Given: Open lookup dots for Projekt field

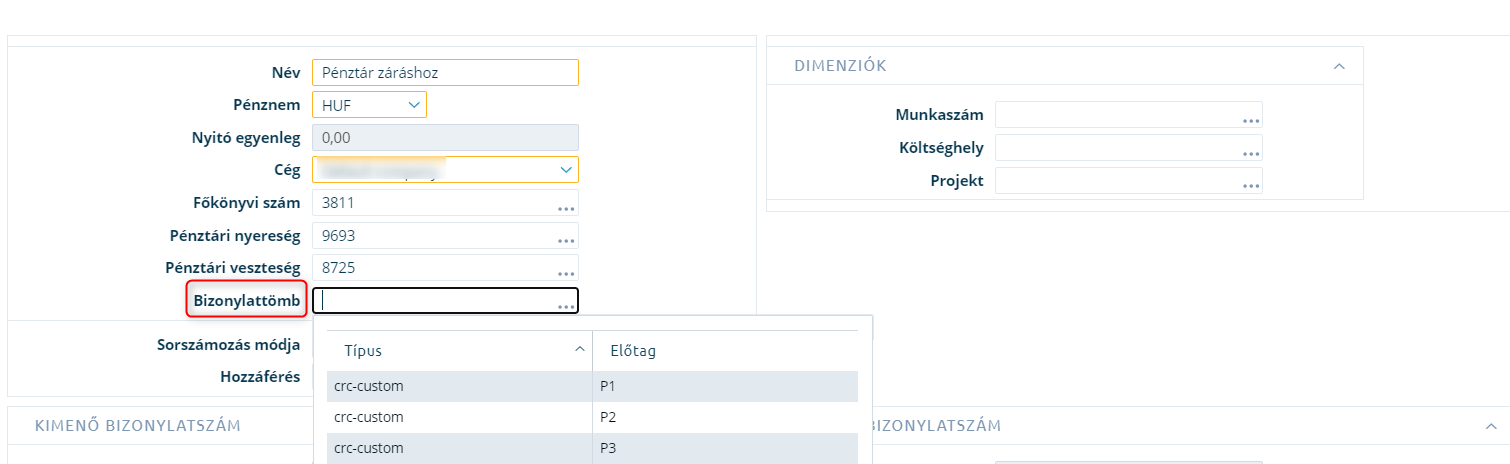Looking at the screenshot, I should [1250, 186].
